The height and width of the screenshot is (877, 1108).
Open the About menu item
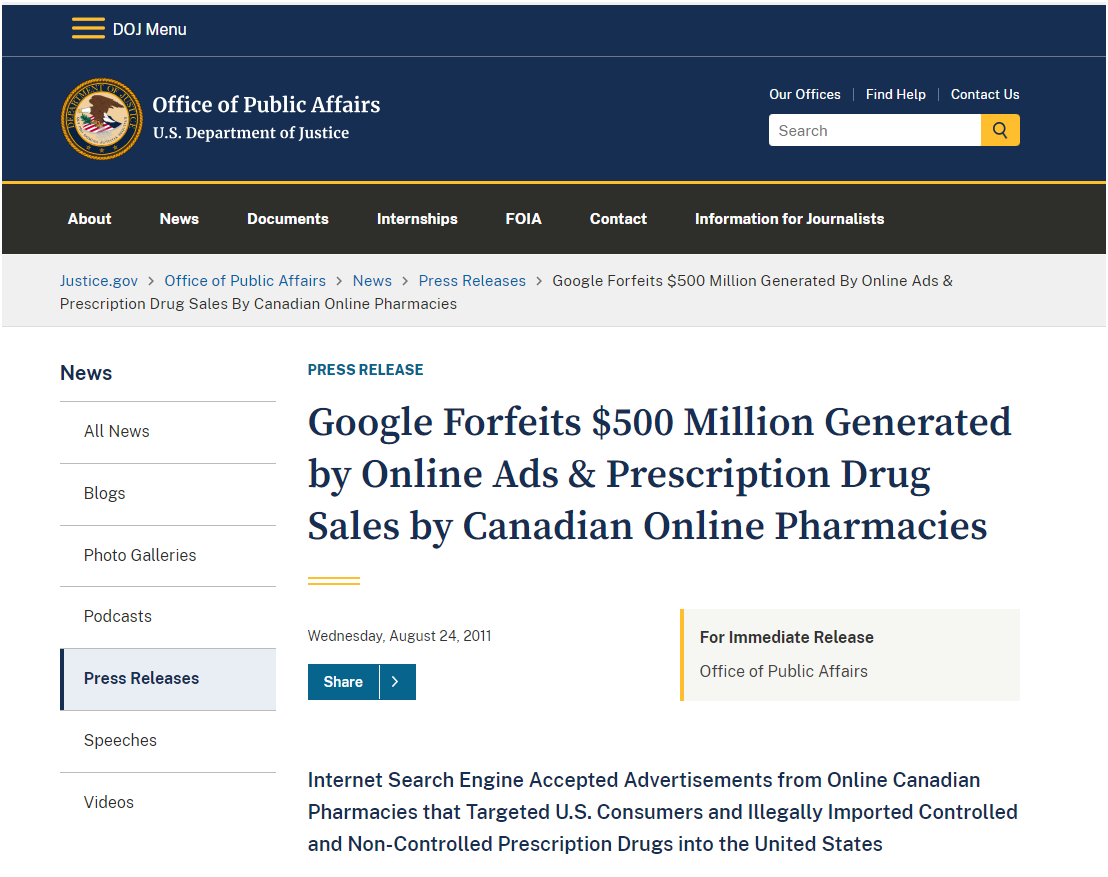point(90,219)
